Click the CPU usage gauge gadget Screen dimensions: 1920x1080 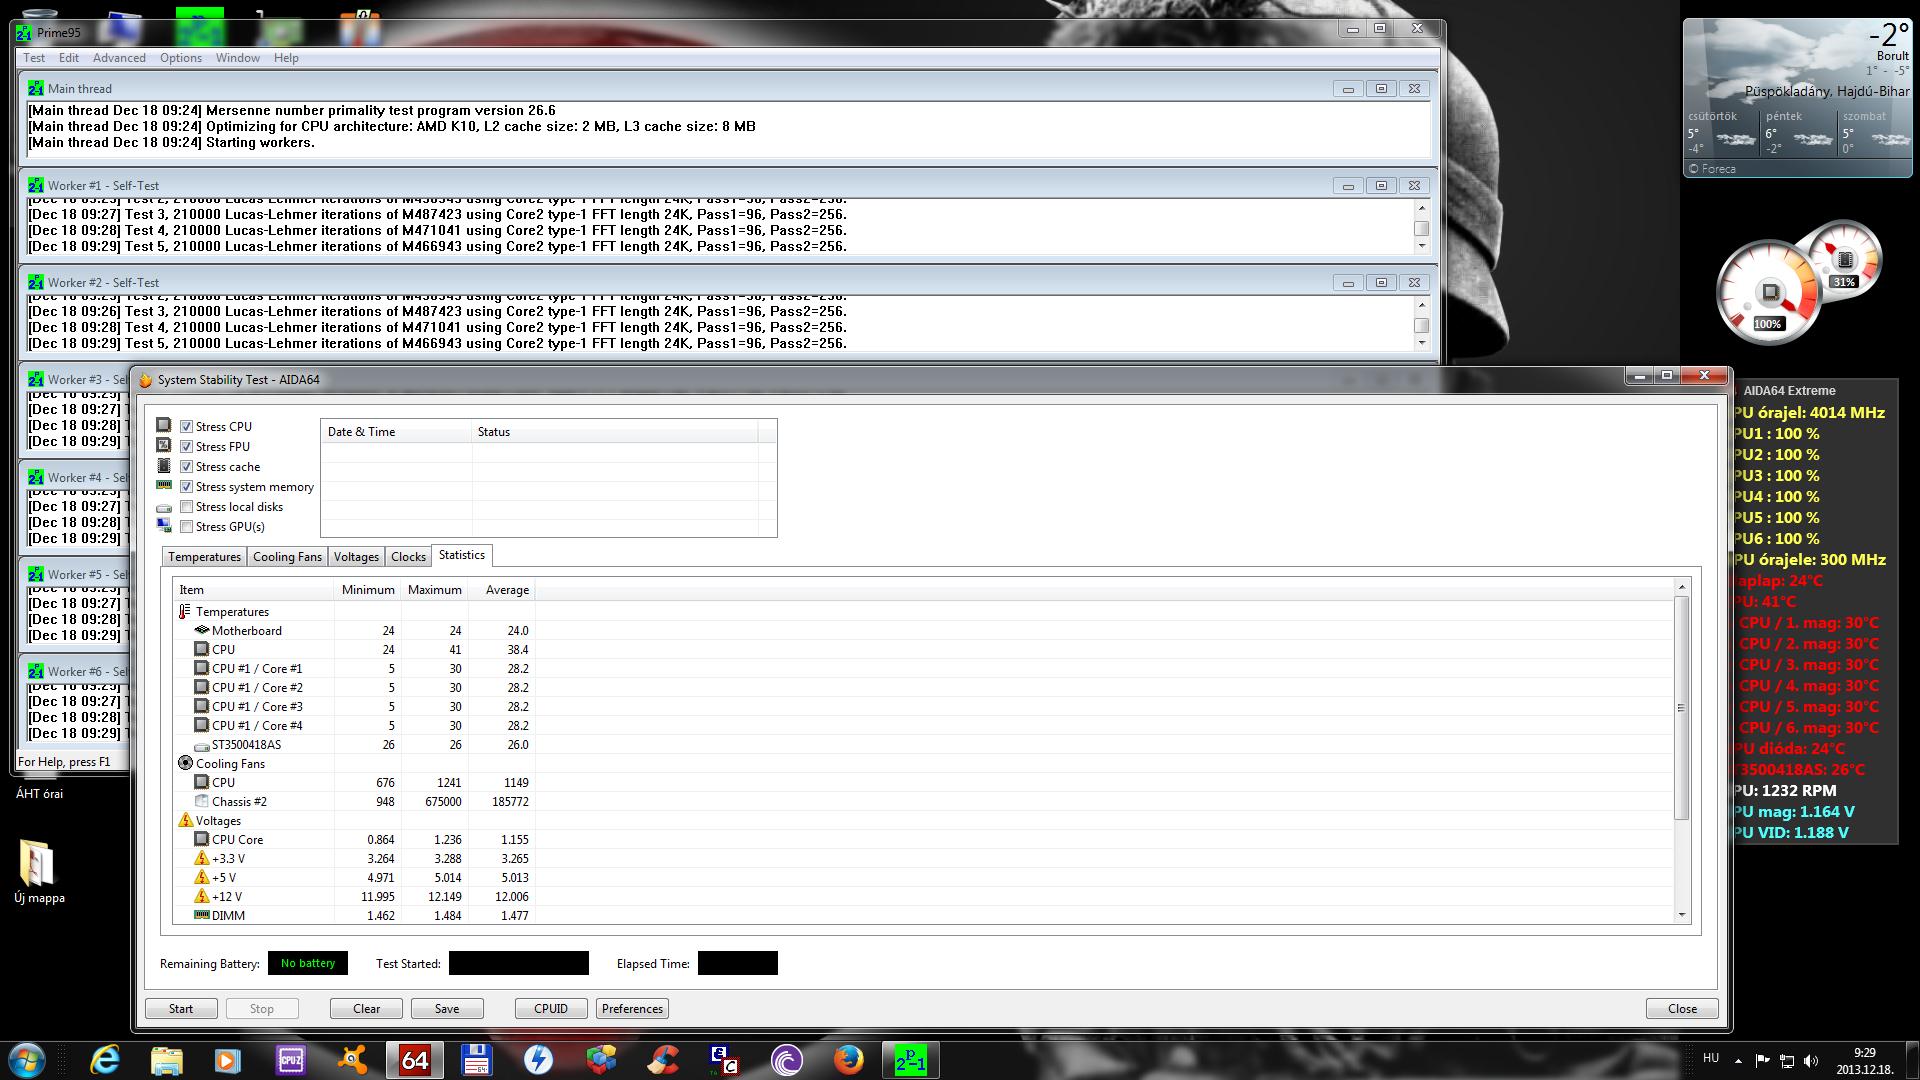(1767, 295)
